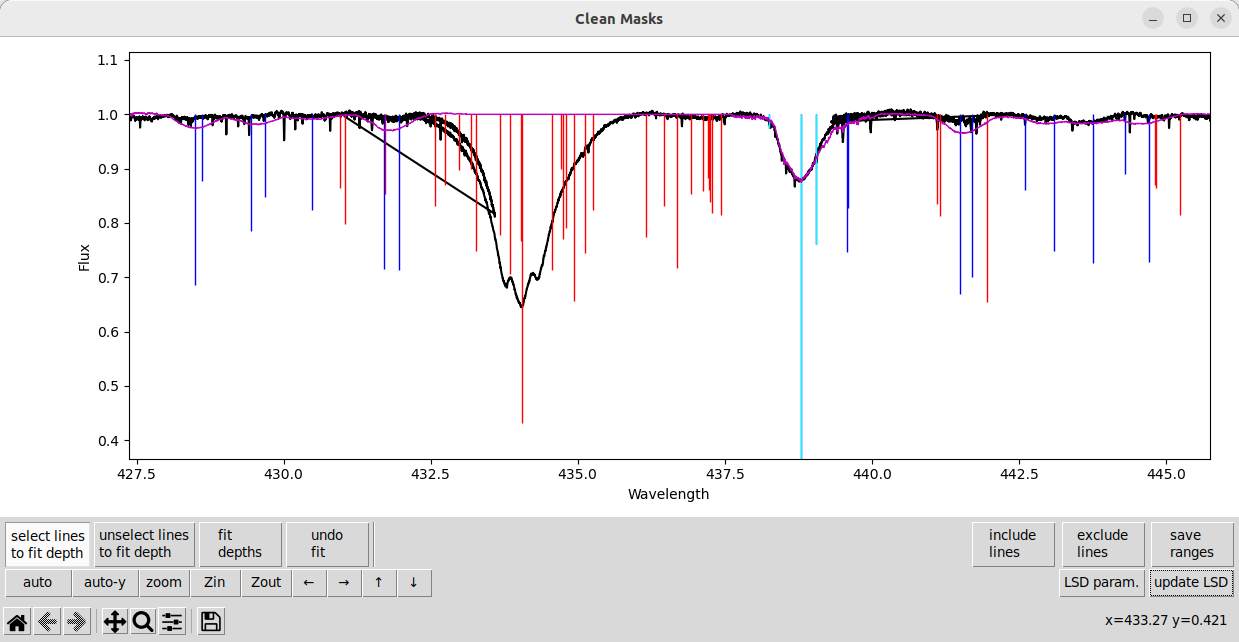
Task: Click the 'undo fit' button
Action: (x=327, y=544)
